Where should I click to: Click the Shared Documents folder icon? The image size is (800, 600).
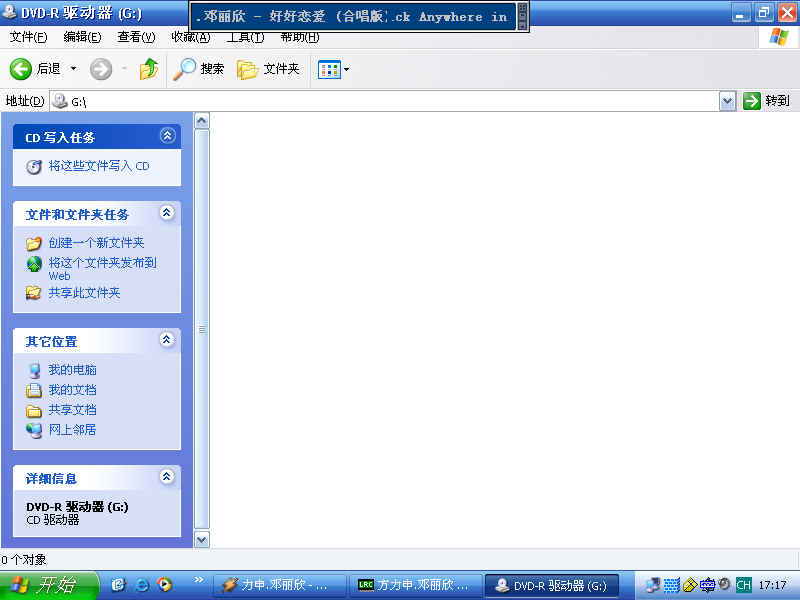tap(34, 410)
